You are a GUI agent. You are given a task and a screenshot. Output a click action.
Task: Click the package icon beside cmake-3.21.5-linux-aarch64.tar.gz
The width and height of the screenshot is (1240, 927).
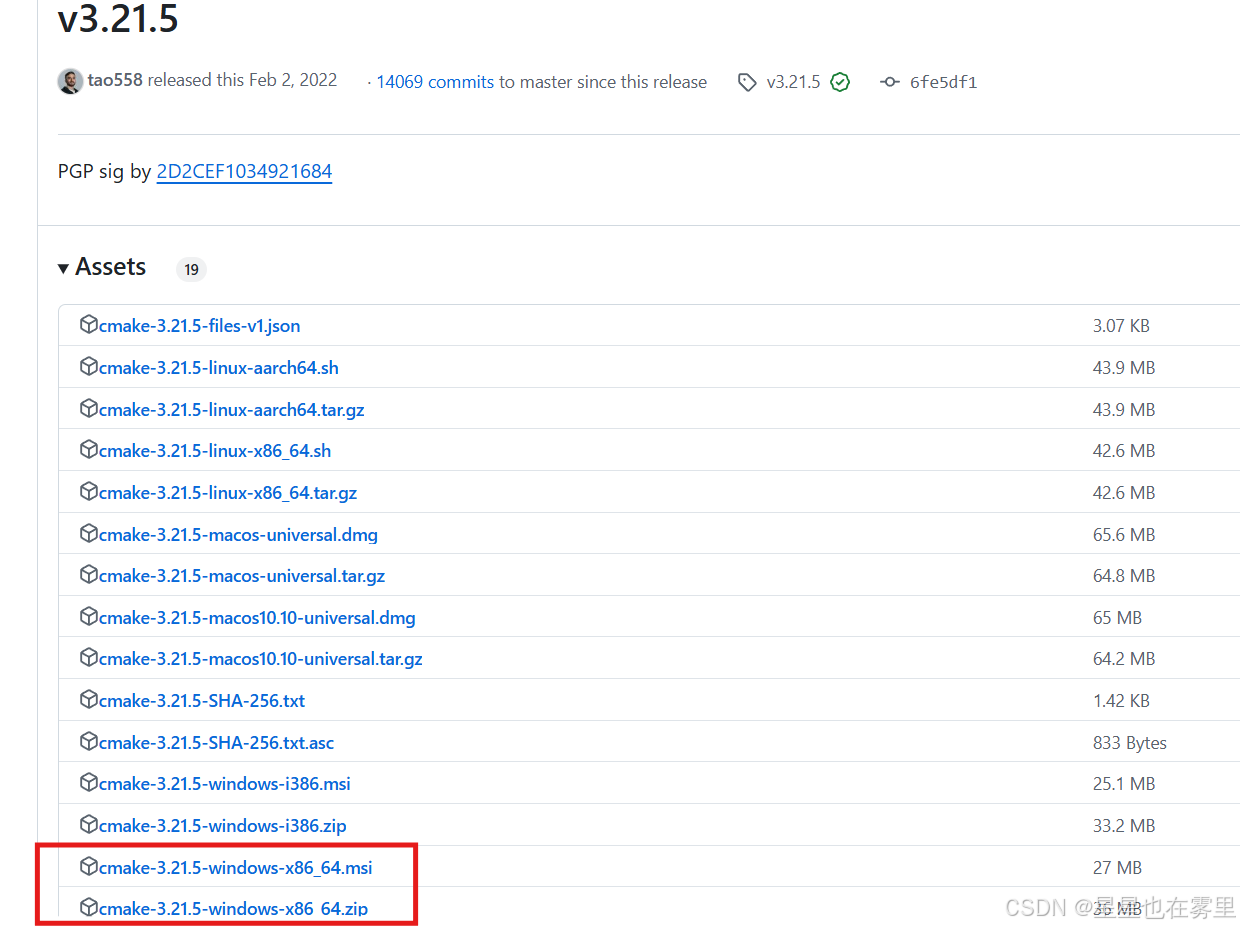89,409
